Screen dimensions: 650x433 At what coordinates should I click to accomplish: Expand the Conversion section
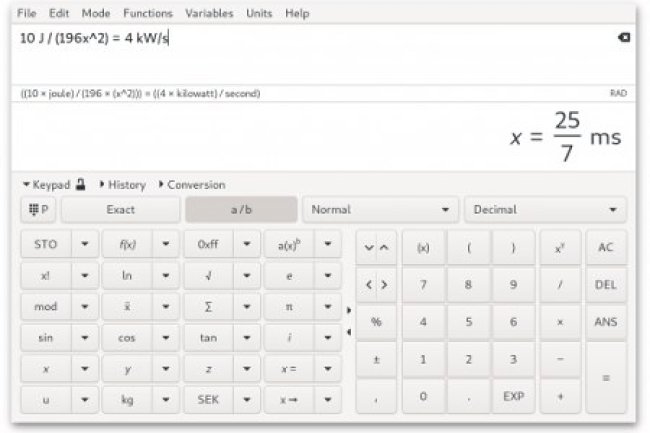pos(191,185)
